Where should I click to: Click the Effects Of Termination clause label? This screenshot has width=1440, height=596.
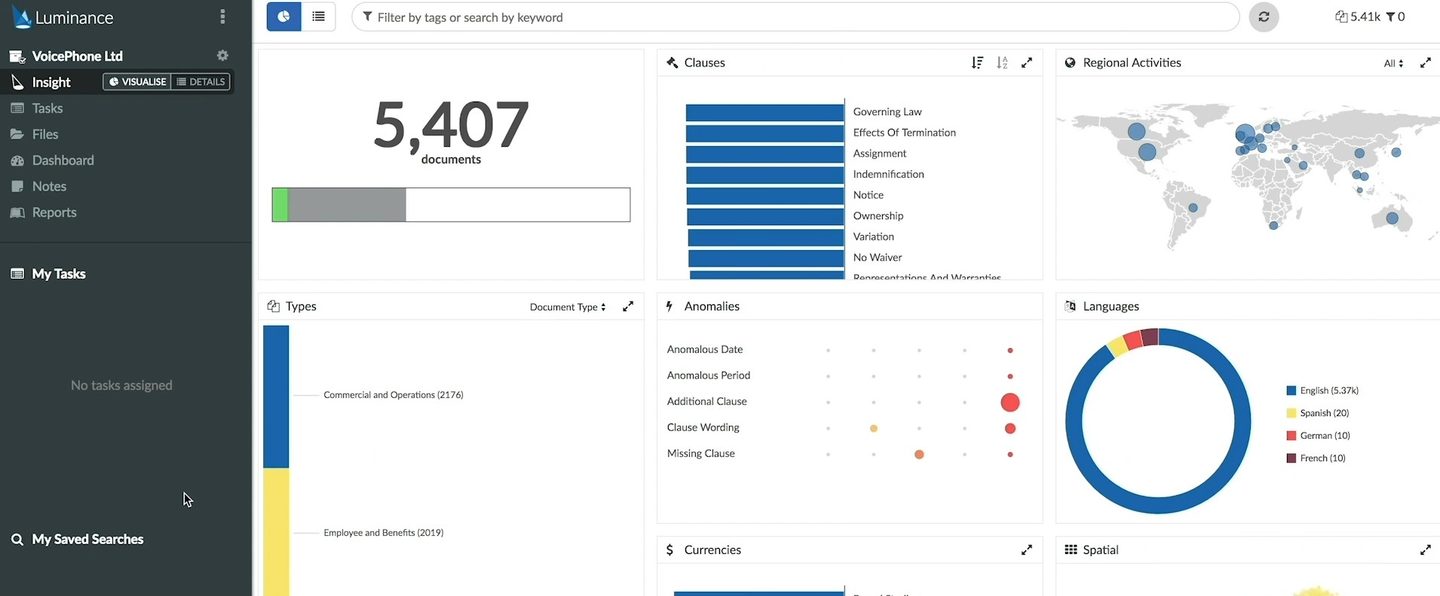[904, 132]
